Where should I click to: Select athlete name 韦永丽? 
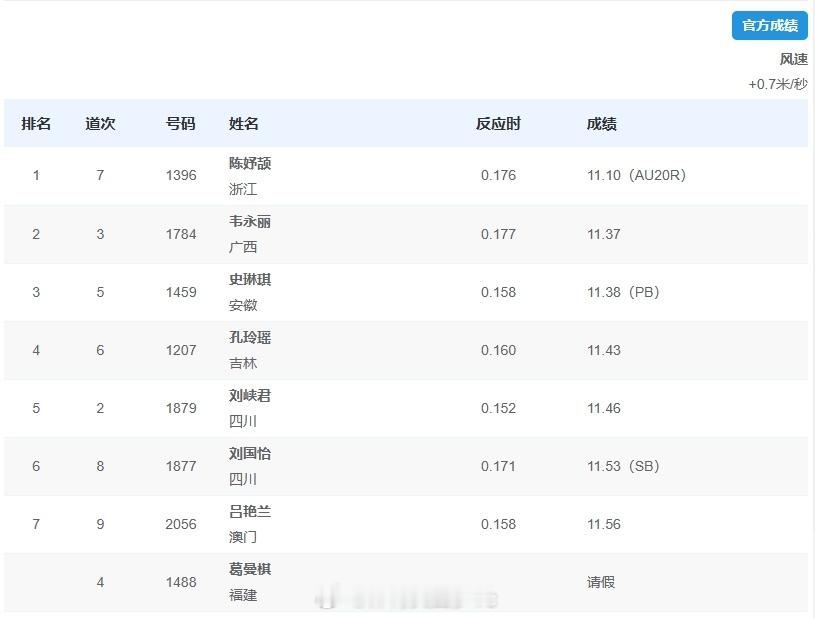pyautogui.click(x=250, y=221)
